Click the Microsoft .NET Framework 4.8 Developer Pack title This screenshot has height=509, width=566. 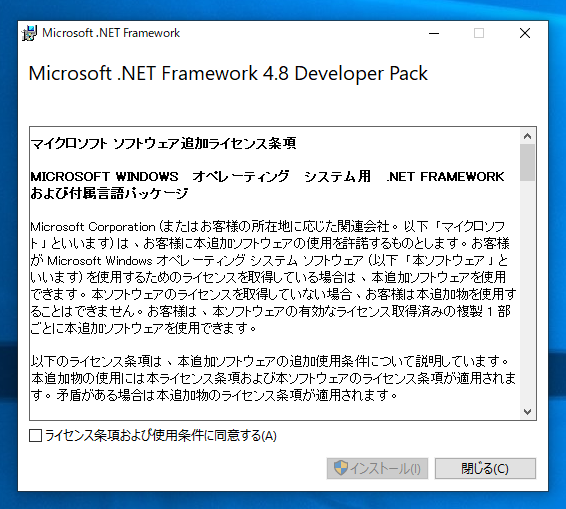[x=228, y=73]
